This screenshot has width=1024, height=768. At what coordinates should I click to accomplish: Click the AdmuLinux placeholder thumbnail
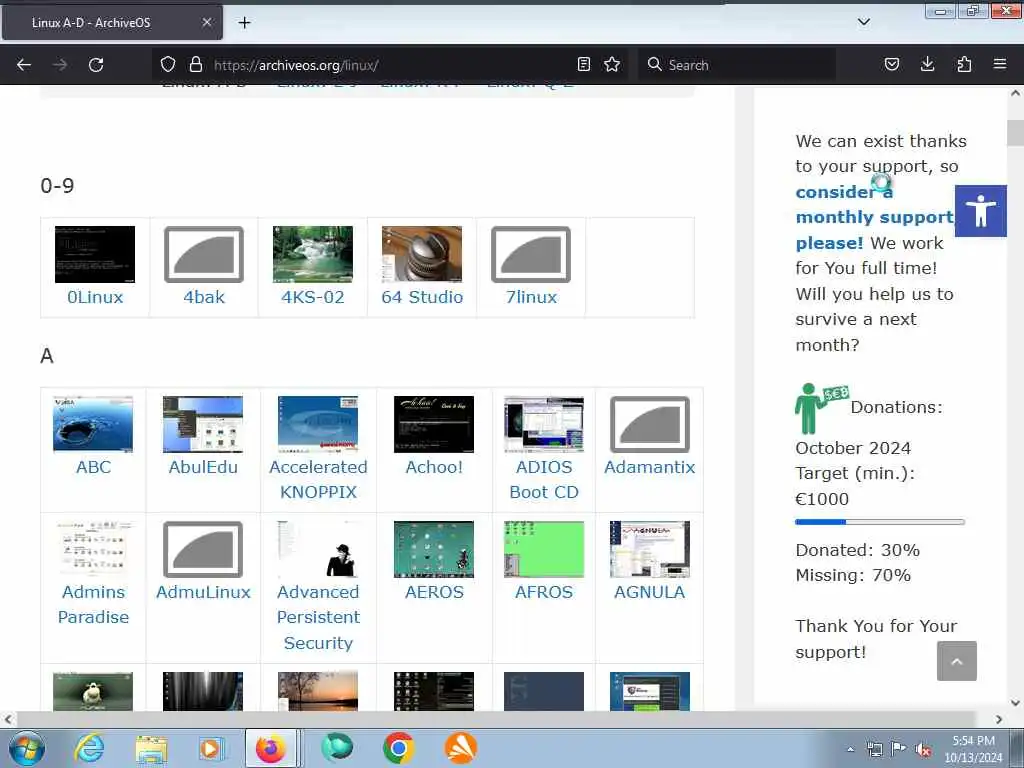203,549
